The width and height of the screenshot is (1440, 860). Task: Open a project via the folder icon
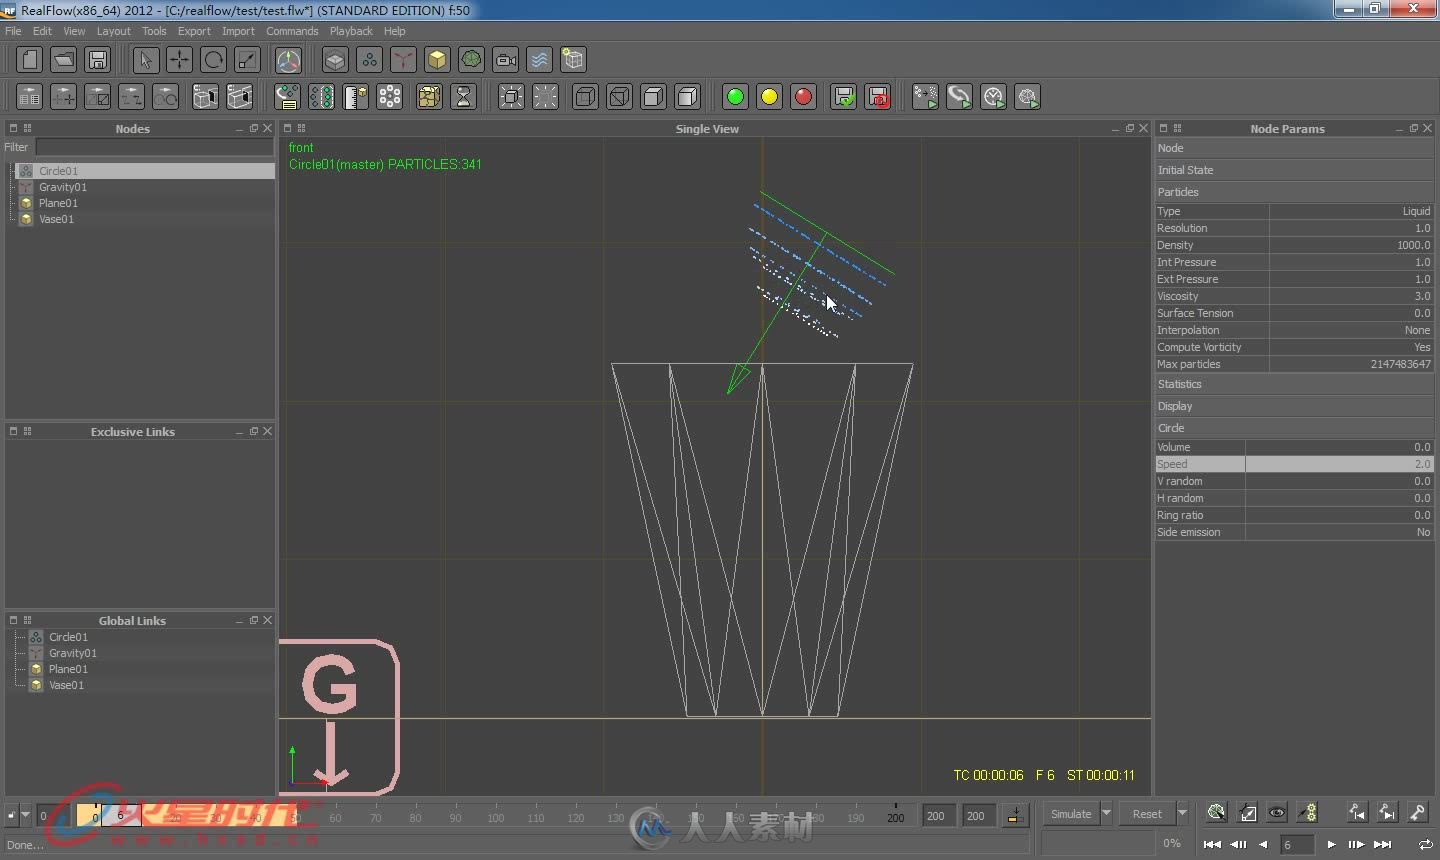[x=64, y=60]
